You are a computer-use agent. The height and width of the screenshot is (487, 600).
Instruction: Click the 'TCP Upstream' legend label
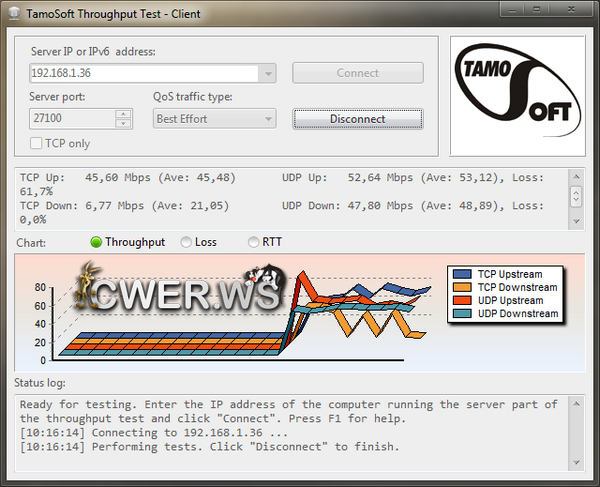coord(510,274)
